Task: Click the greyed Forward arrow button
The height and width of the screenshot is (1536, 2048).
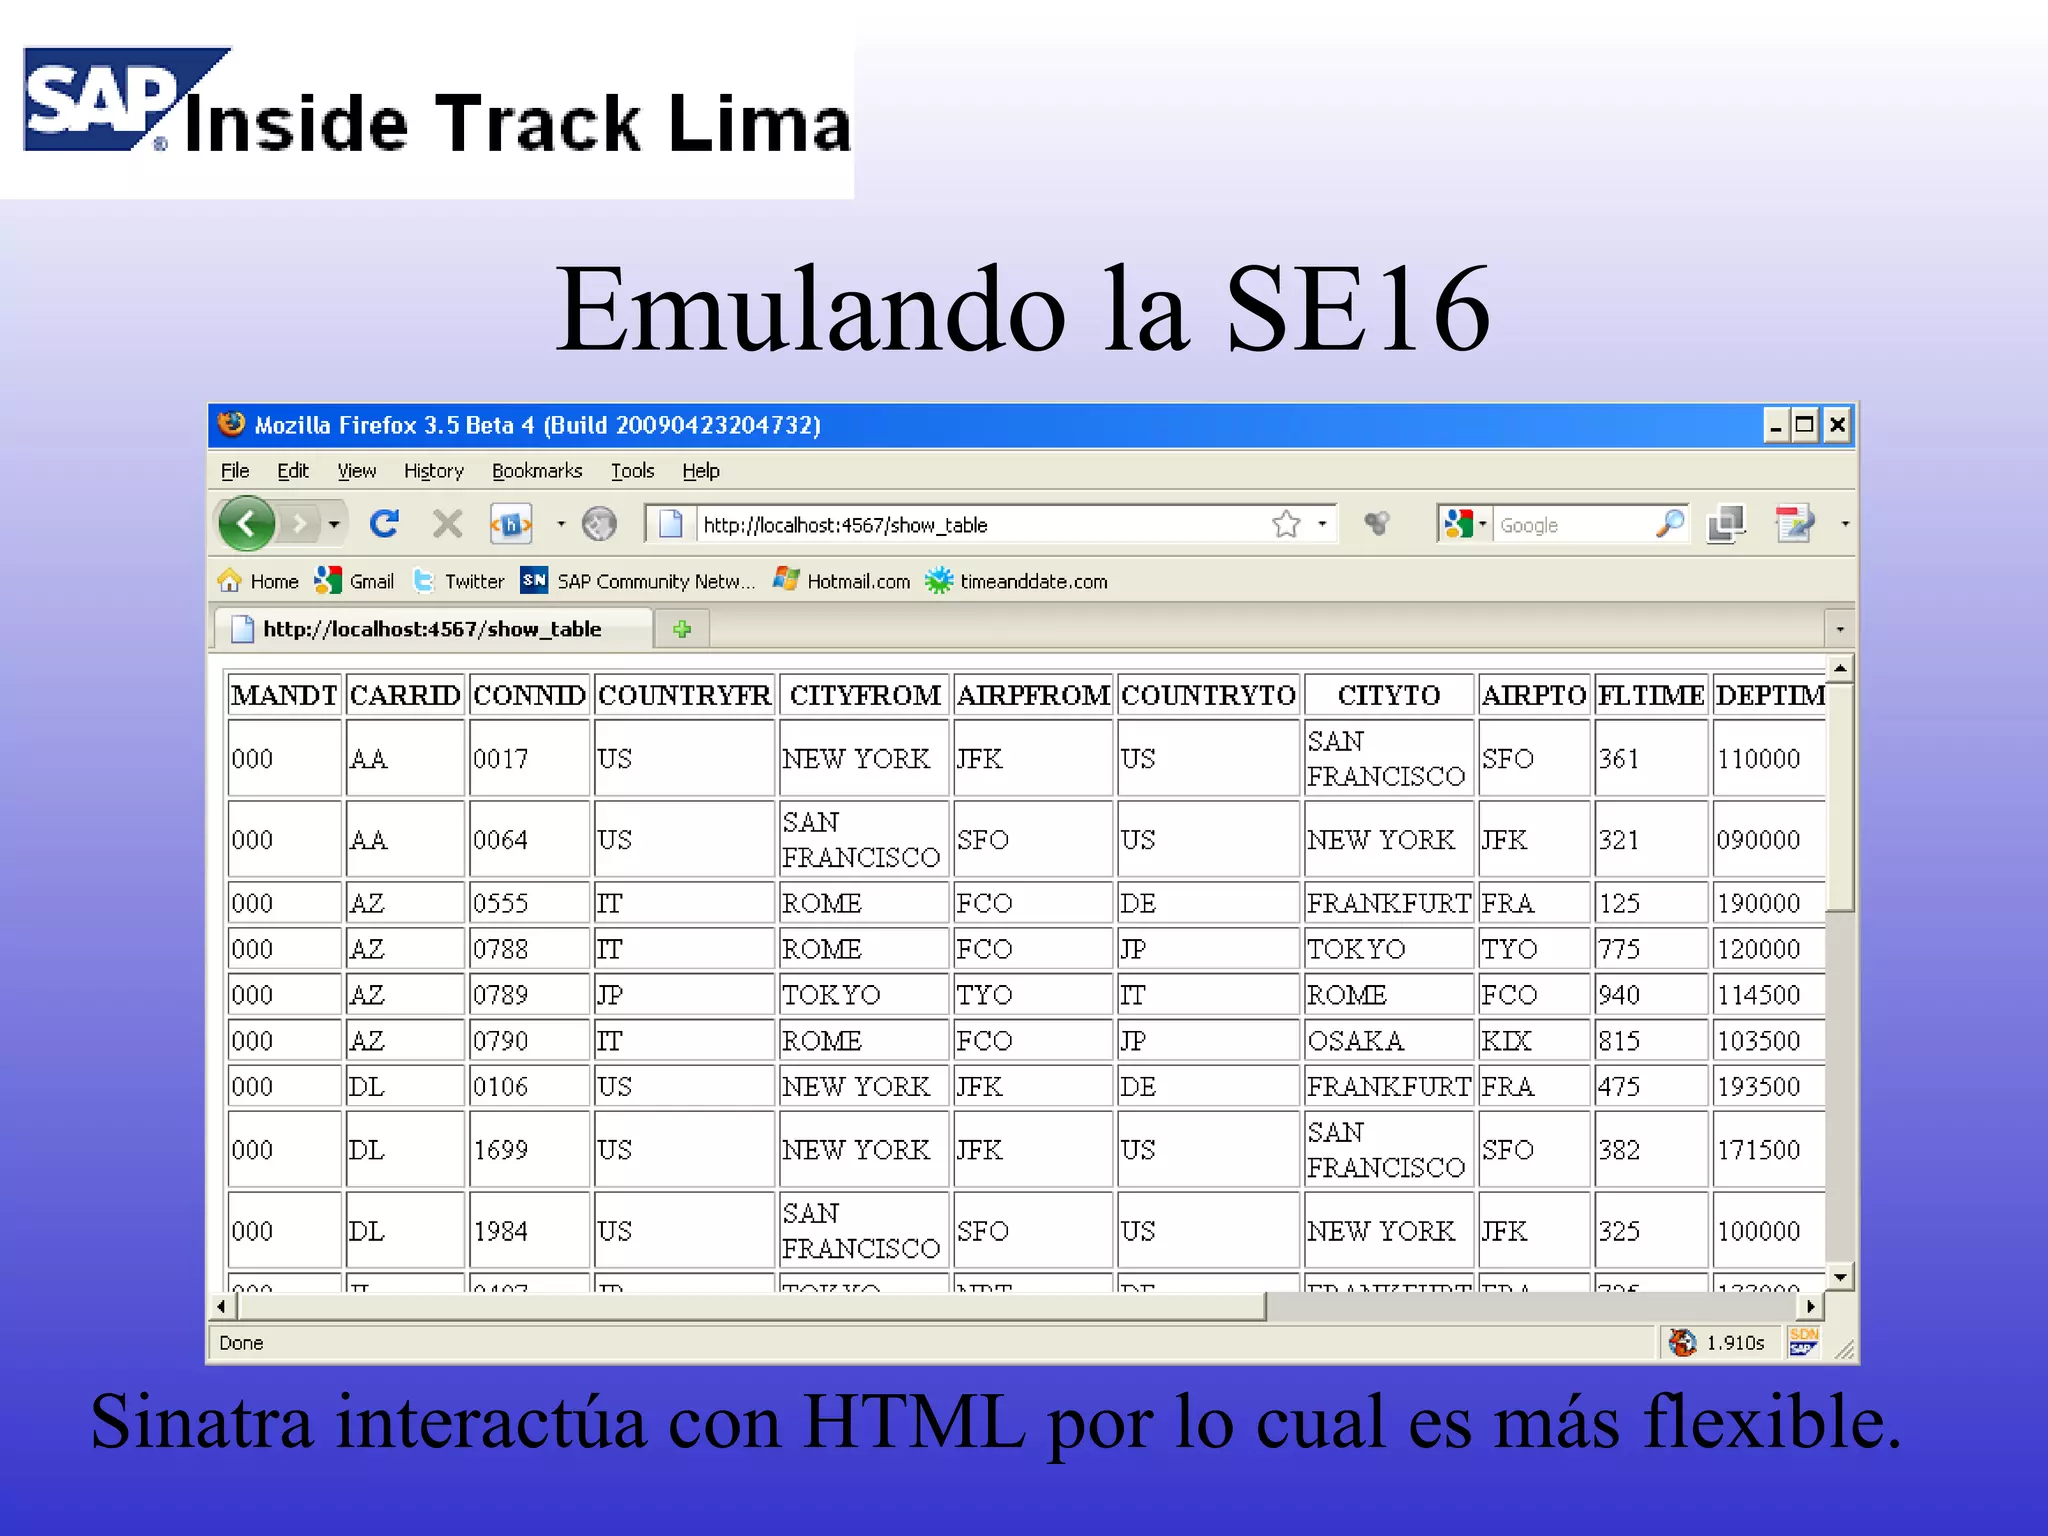Action: (299, 523)
